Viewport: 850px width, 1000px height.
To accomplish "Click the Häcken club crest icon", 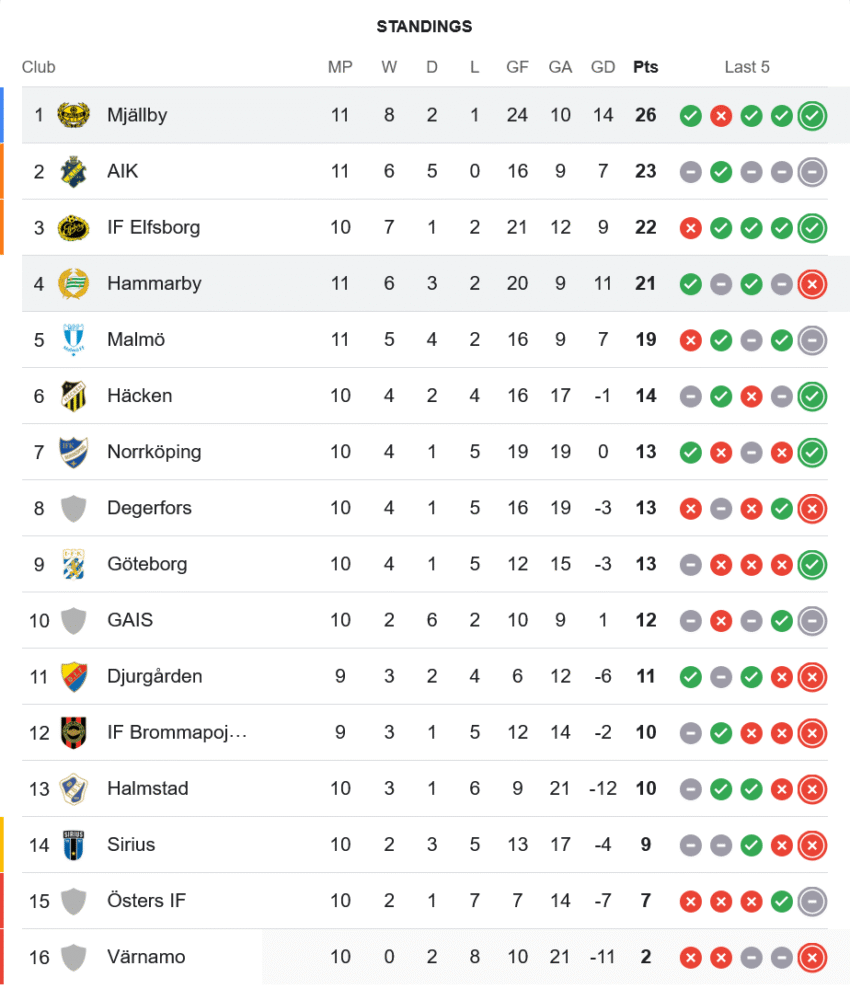I will click(73, 395).
